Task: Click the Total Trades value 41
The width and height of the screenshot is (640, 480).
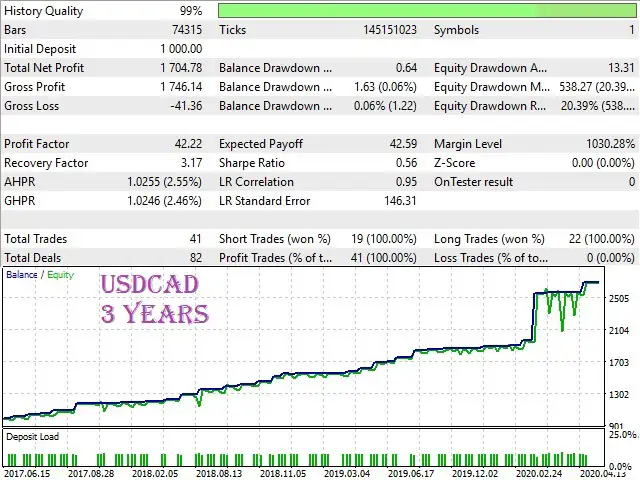Action: click(194, 239)
